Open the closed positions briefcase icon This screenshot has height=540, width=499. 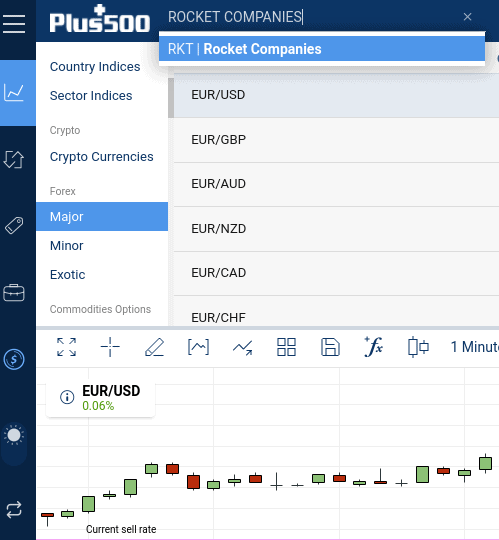14,293
